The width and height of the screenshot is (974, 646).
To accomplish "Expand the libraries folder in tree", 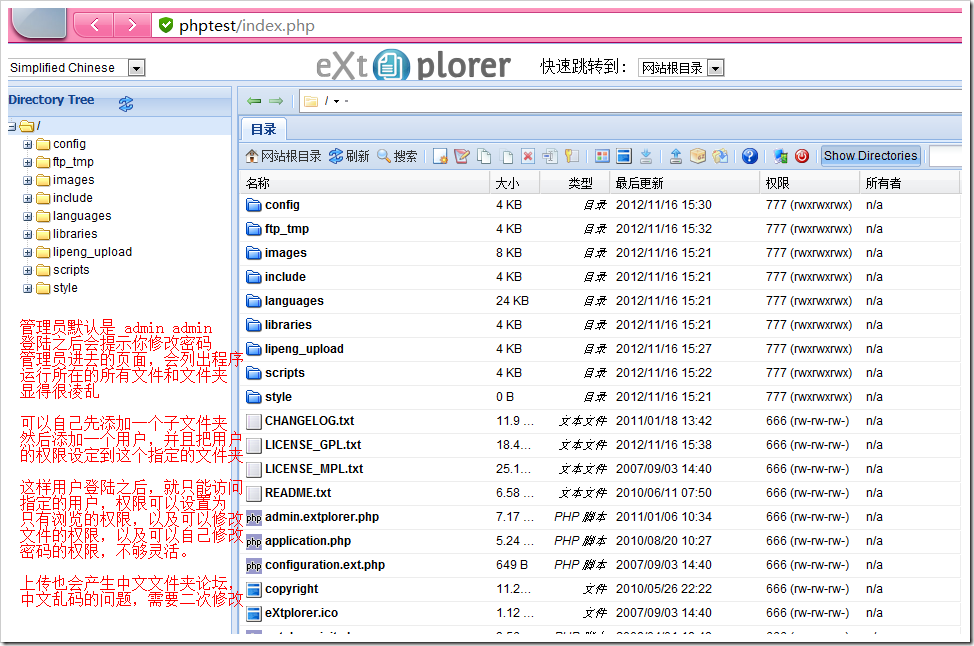I will coord(27,235).
